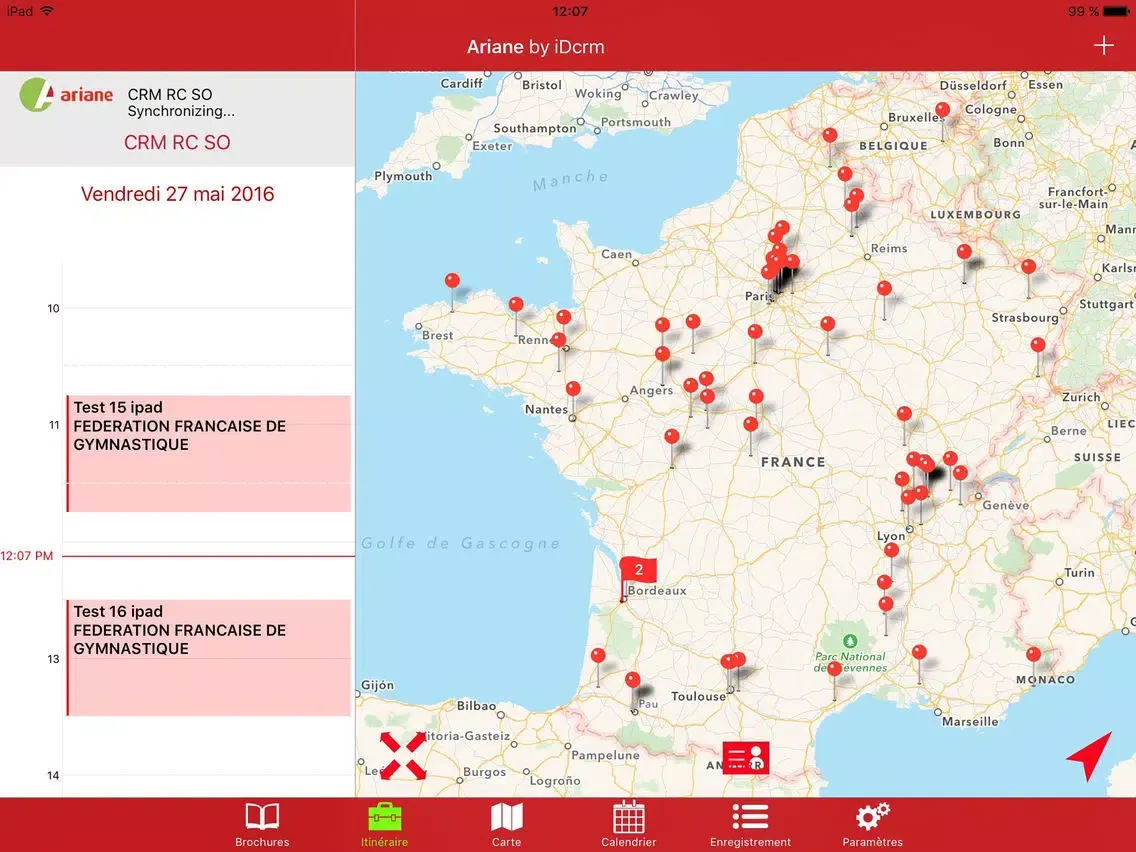This screenshot has height=852, width=1136.
Task: Tap the red contact card icon on map
Action: click(746, 758)
